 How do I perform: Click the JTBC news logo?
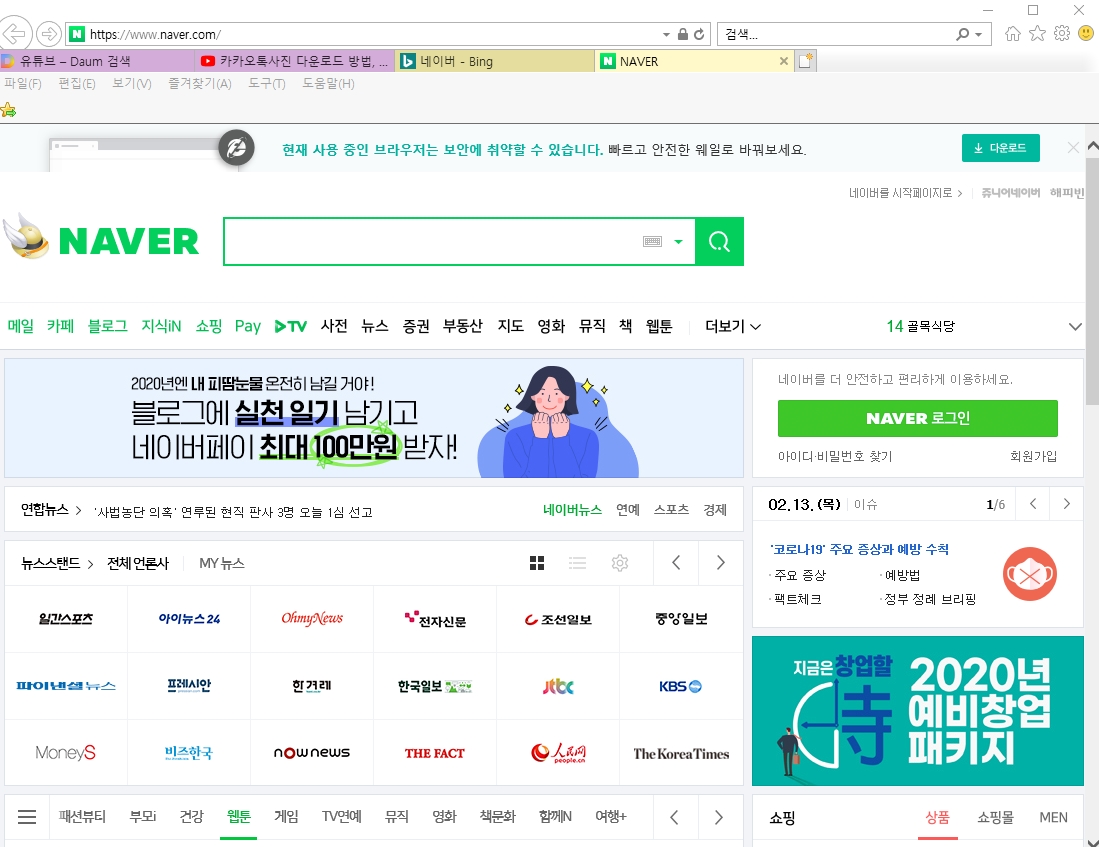point(558,686)
